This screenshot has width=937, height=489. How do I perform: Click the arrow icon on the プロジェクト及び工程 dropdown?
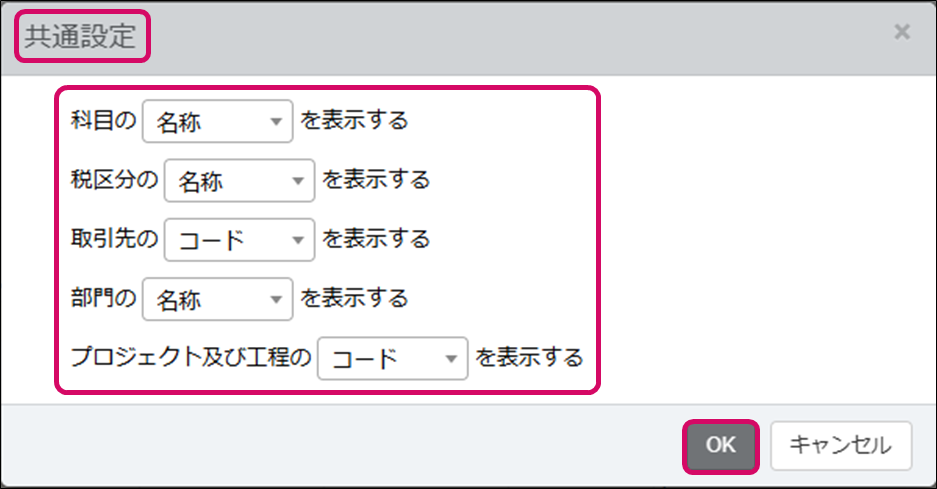(x=450, y=358)
